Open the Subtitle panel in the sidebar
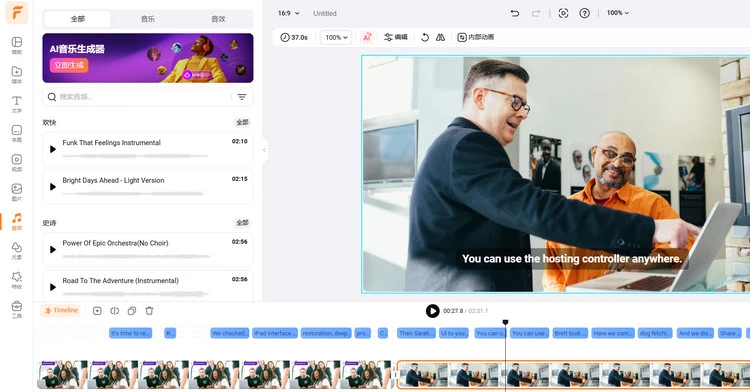The width and height of the screenshot is (750, 392). pos(17,133)
